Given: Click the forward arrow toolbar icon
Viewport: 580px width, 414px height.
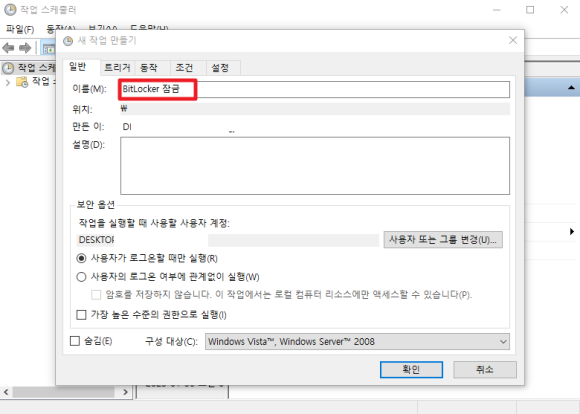Looking at the screenshot, I should [25, 48].
